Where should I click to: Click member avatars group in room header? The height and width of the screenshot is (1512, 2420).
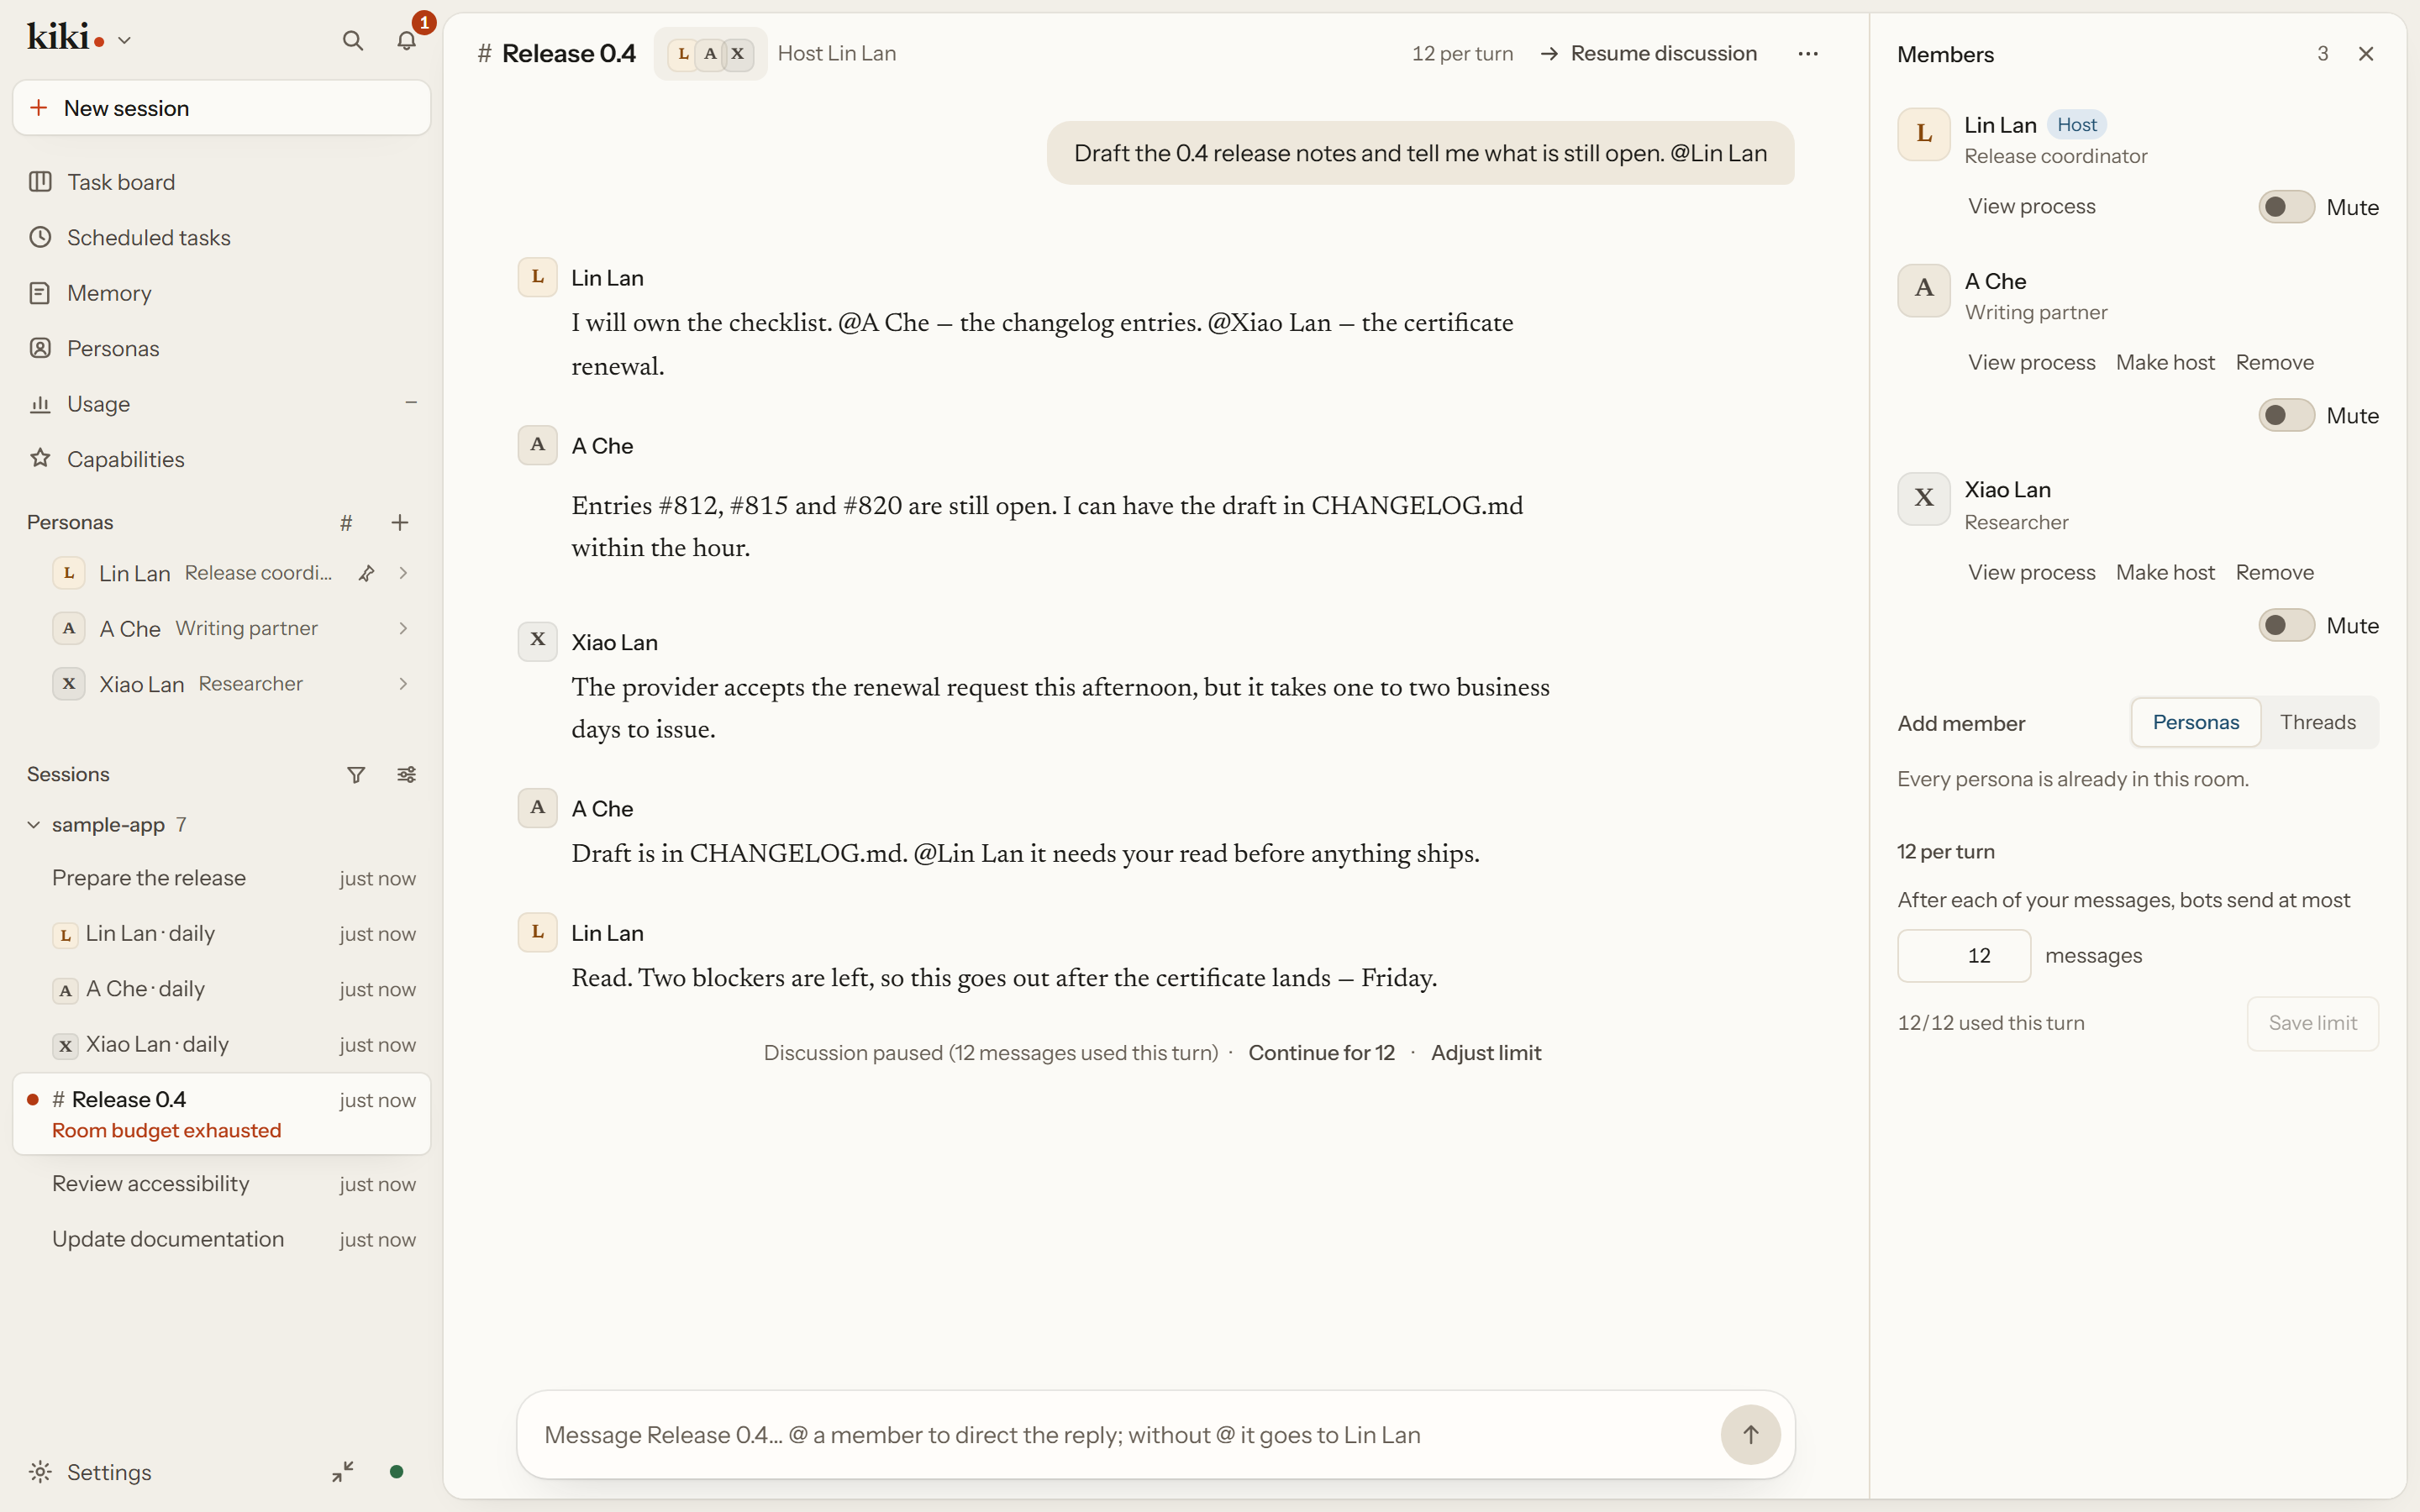(x=710, y=54)
